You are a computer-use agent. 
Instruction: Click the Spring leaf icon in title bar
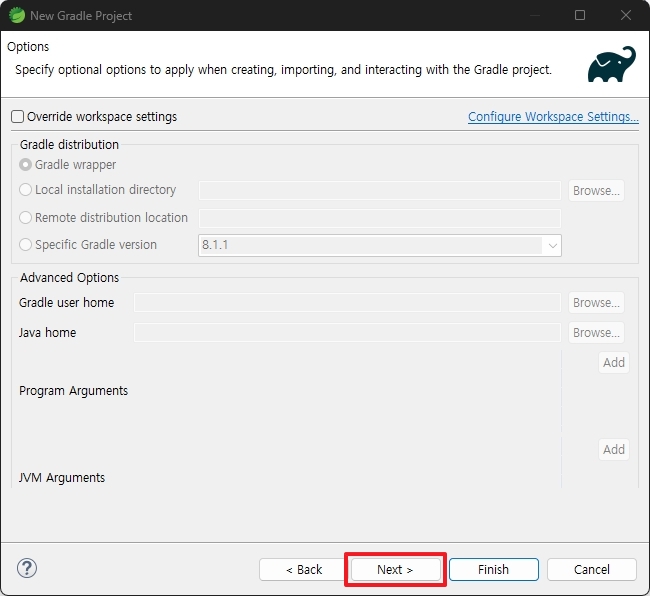17,15
